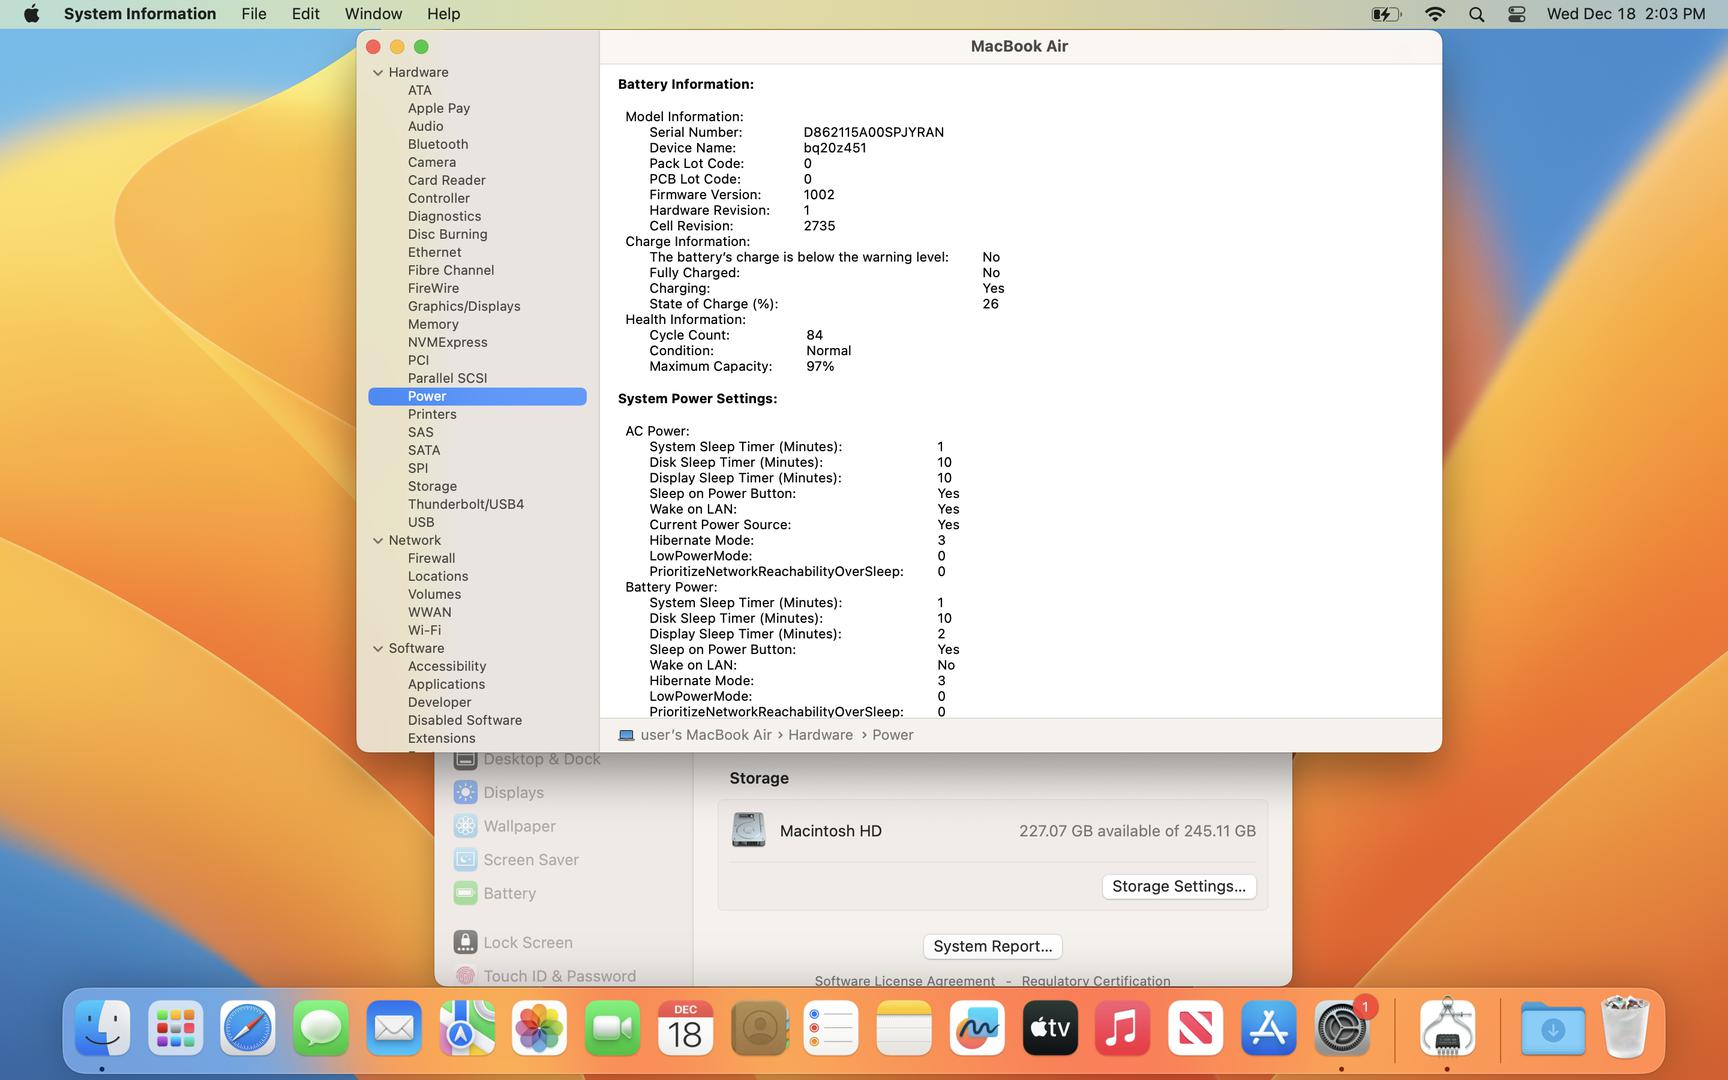
Task: Open Safari from the dock
Action: (247, 1028)
